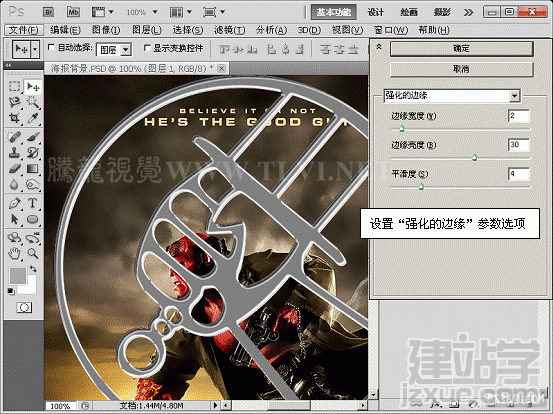
Task: Select the Rectangular Marquee tool
Action: 14,86
